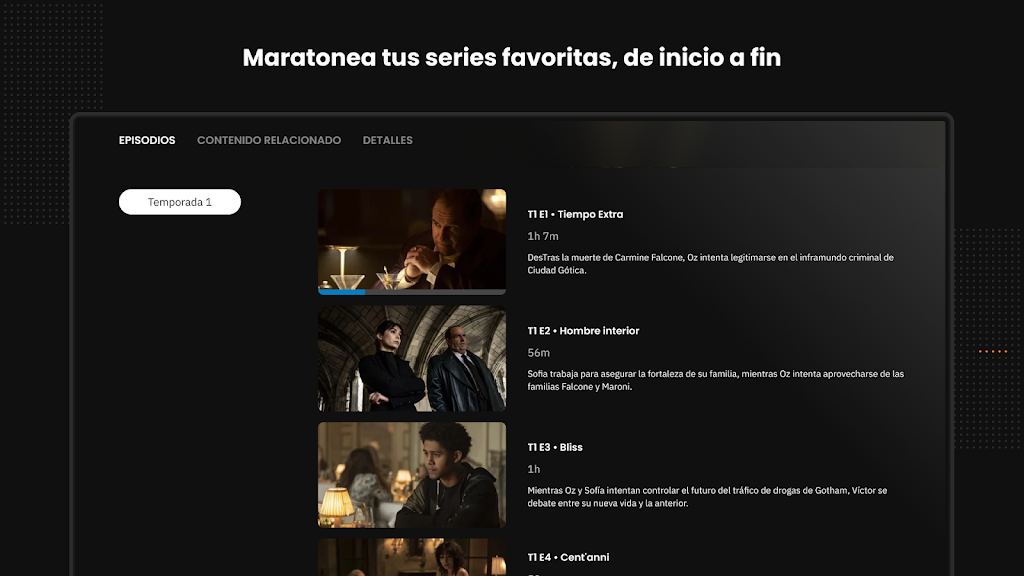This screenshot has width=1024, height=576.
Task: Switch to Contenido Relacionado tab
Action: 269,140
